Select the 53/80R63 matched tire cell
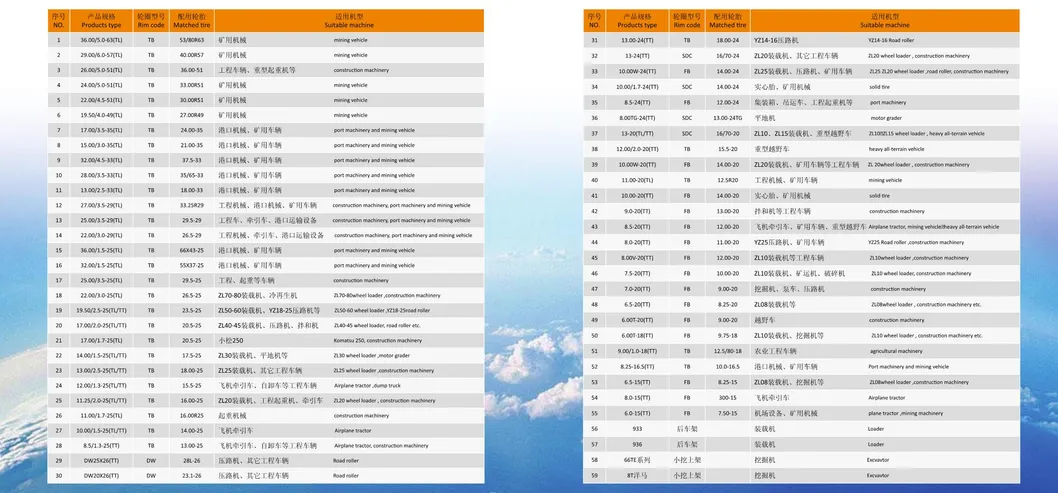This screenshot has height=493, width=1058. click(x=191, y=40)
